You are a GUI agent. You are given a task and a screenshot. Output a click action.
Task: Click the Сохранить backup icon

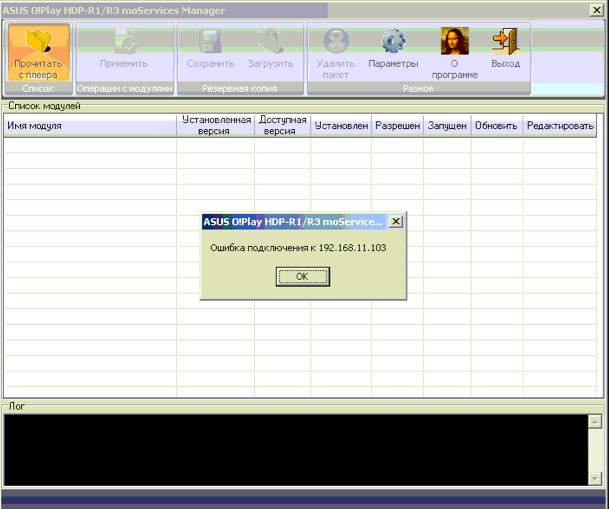coord(210,42)
